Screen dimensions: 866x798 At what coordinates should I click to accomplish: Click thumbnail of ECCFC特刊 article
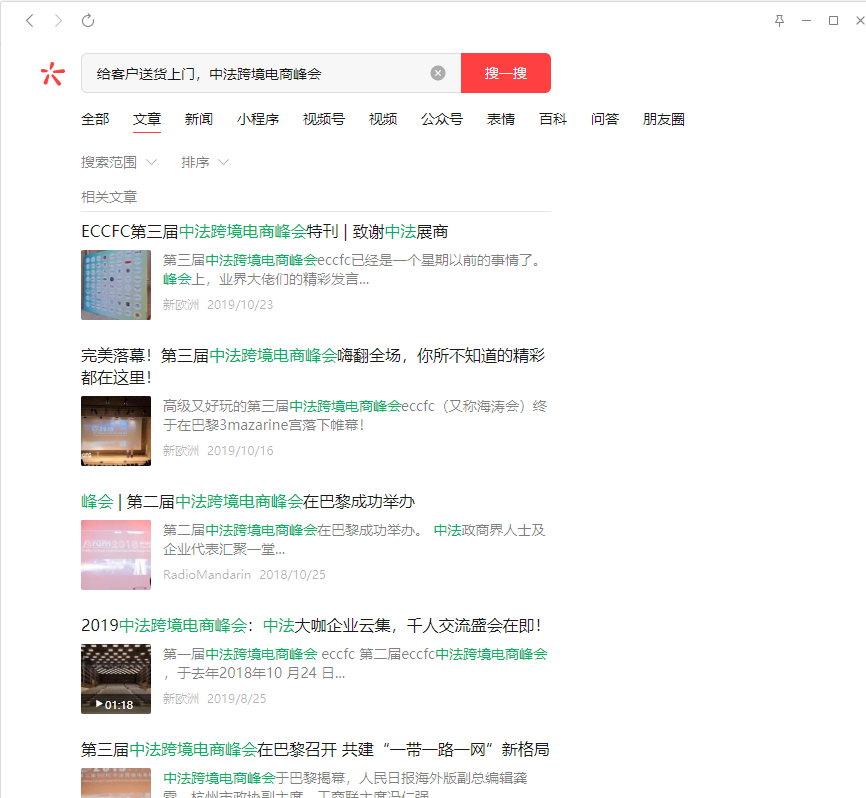[x=116, y=285]
